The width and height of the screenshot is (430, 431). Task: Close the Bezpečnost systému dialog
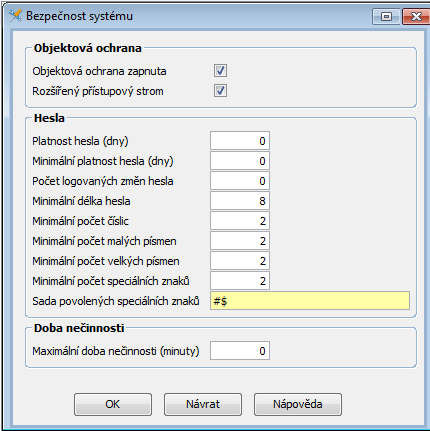pos(416,16)
